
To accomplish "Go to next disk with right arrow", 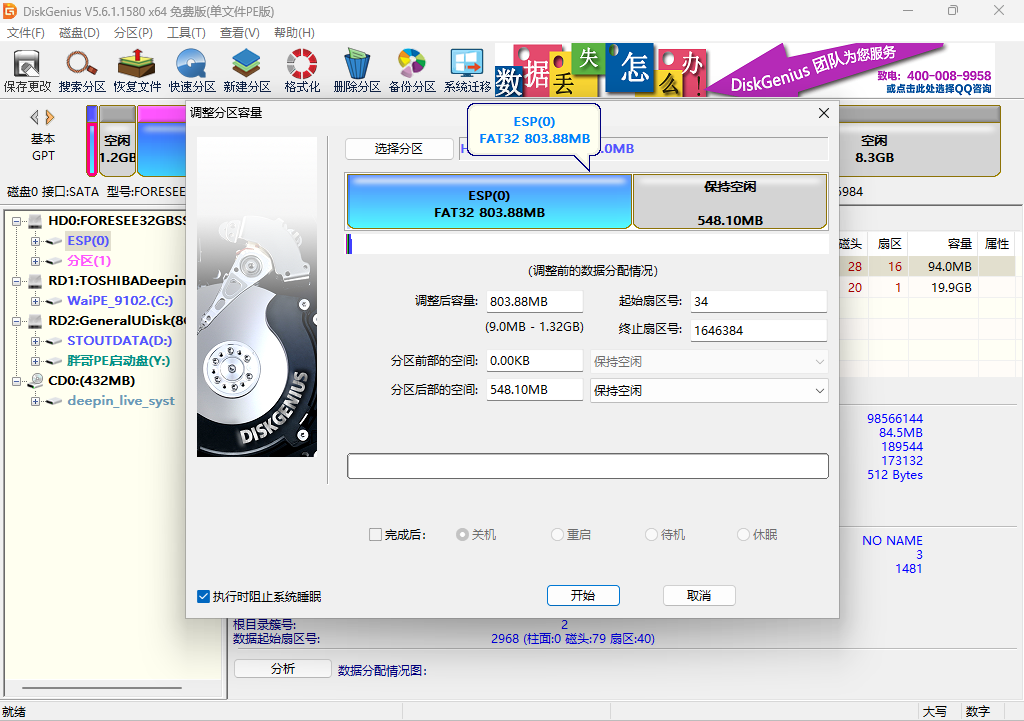I will (50, 118).
